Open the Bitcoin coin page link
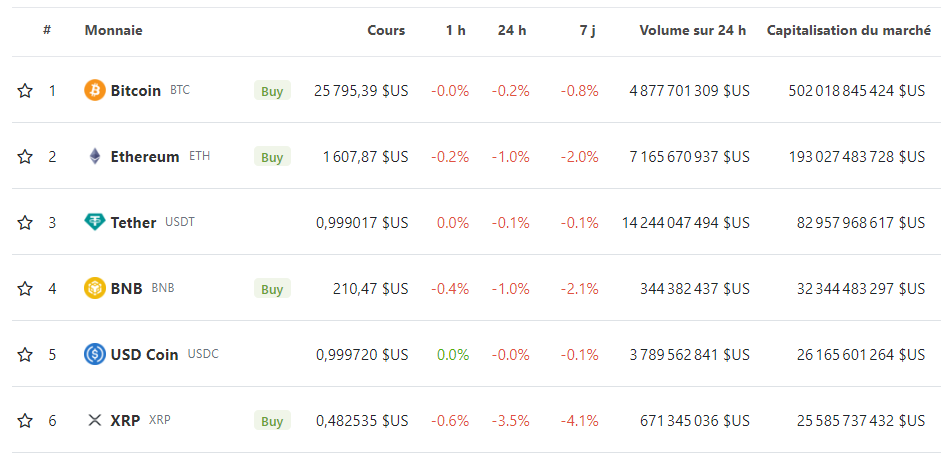941x458 pixels. pyautogui.click(x=136, y=91)
